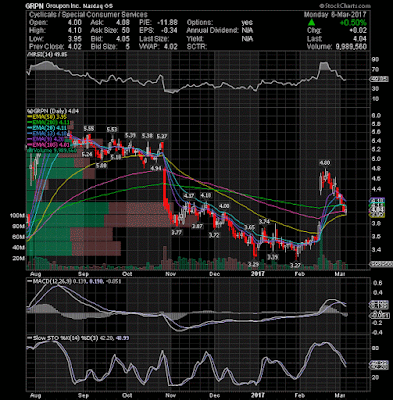Click the 100M volume axis label
Viewport: 393px width, 400px height.
coord(18,216)
